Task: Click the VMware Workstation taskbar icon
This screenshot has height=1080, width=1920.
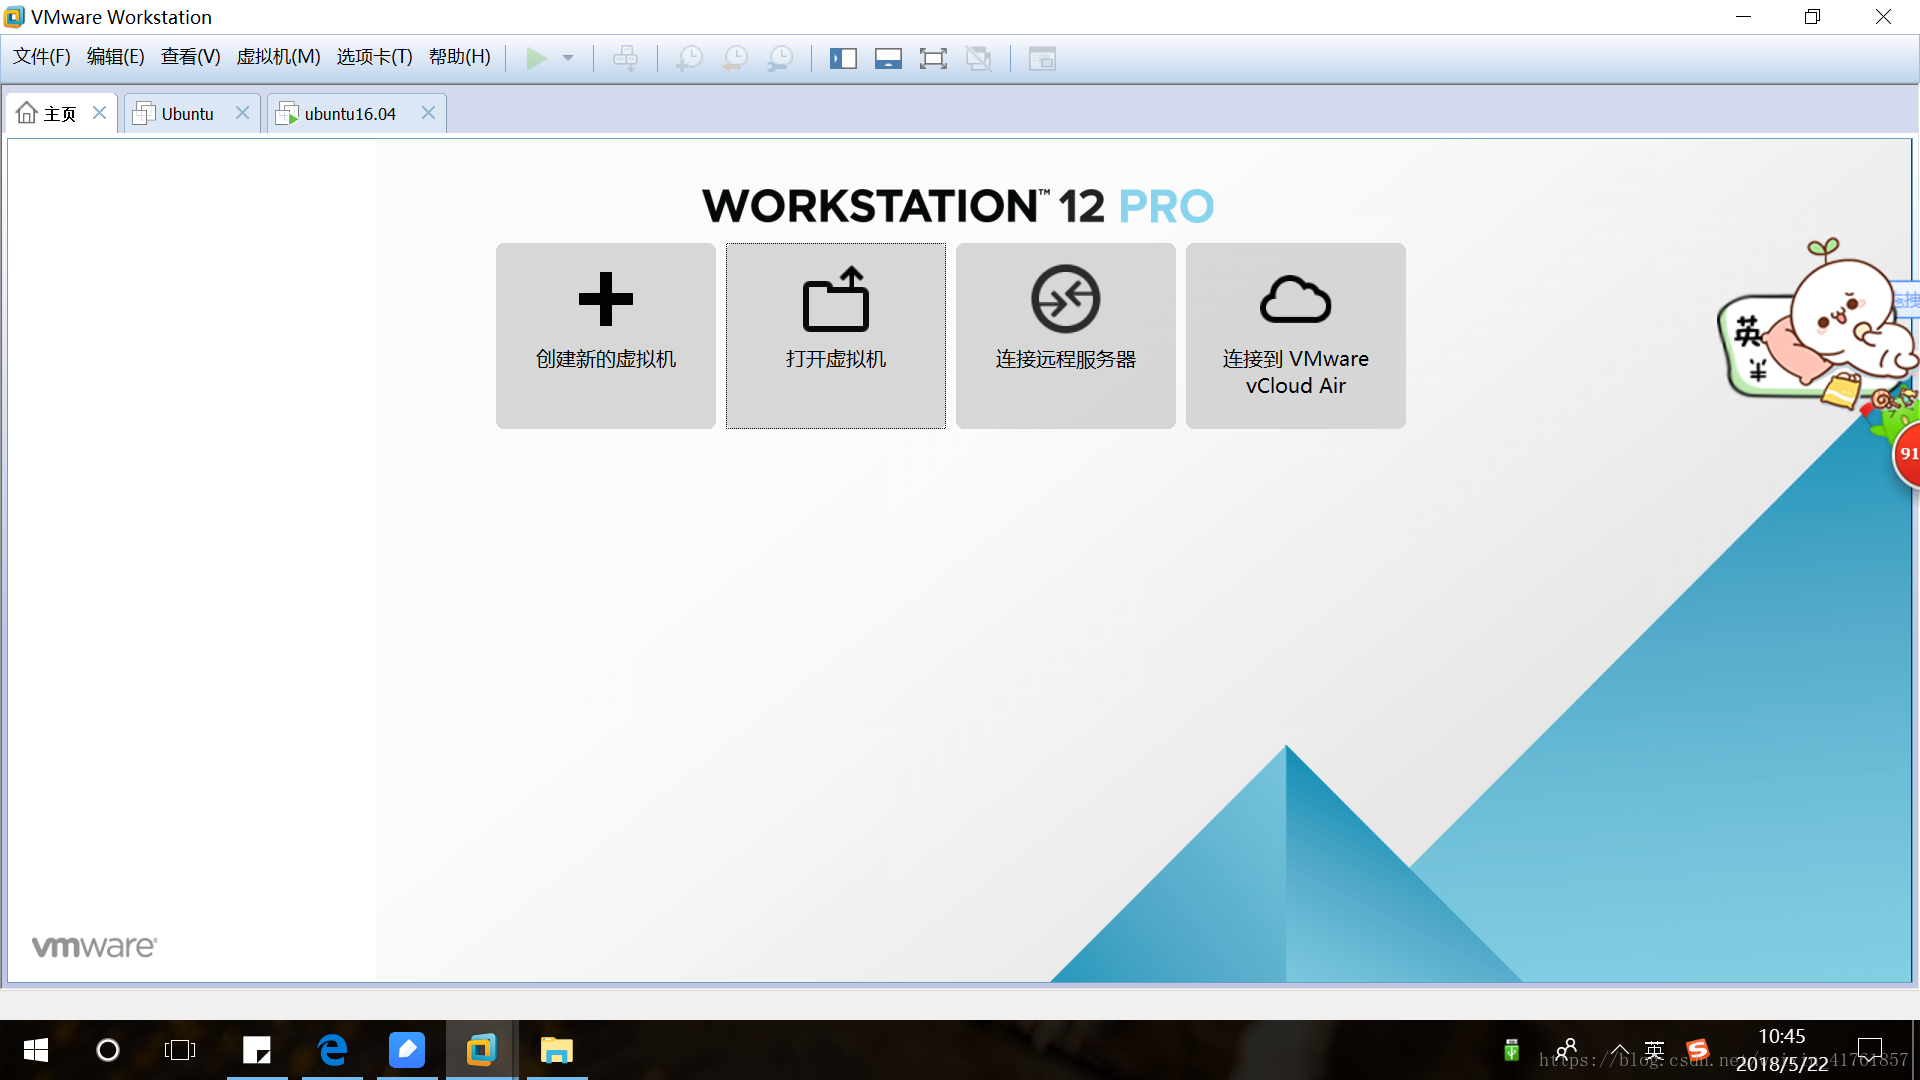Action: click(x=482, y=1050)
